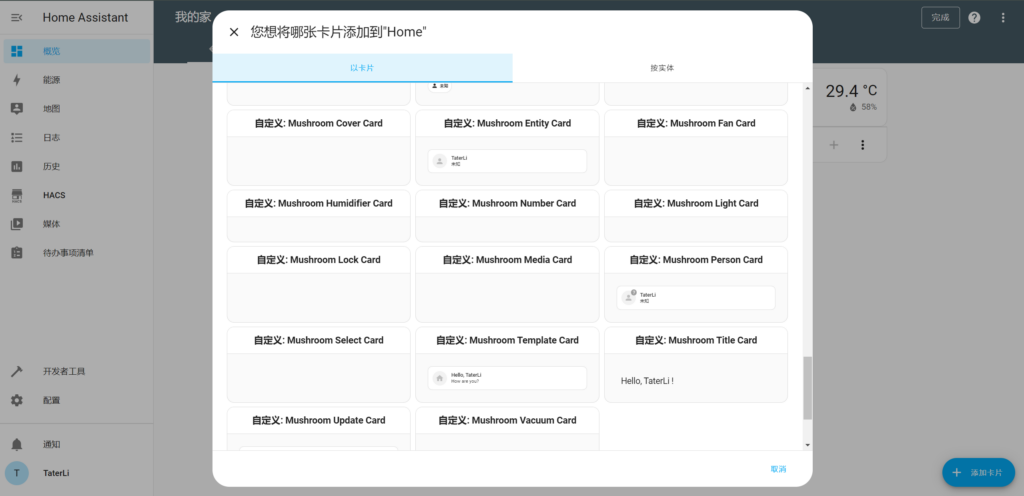Click the 我的家 dashboard title
1024x496 pixels.
(x=193, y=18)
